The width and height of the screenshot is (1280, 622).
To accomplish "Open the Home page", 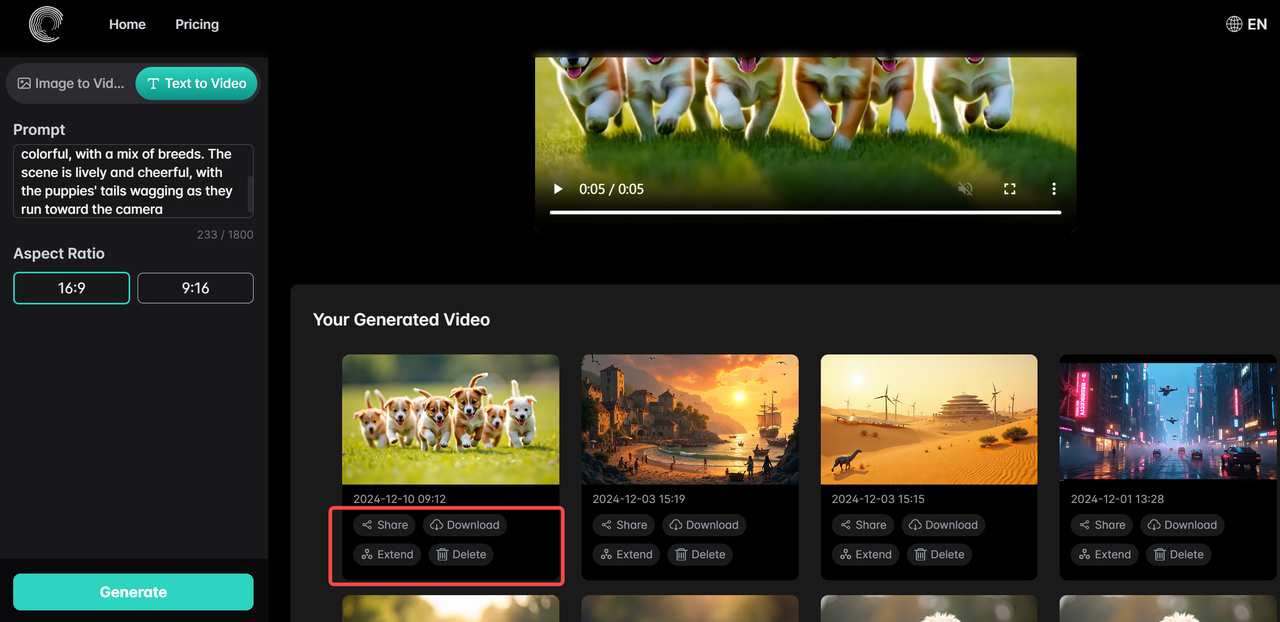I will click(x=127, y=24).
